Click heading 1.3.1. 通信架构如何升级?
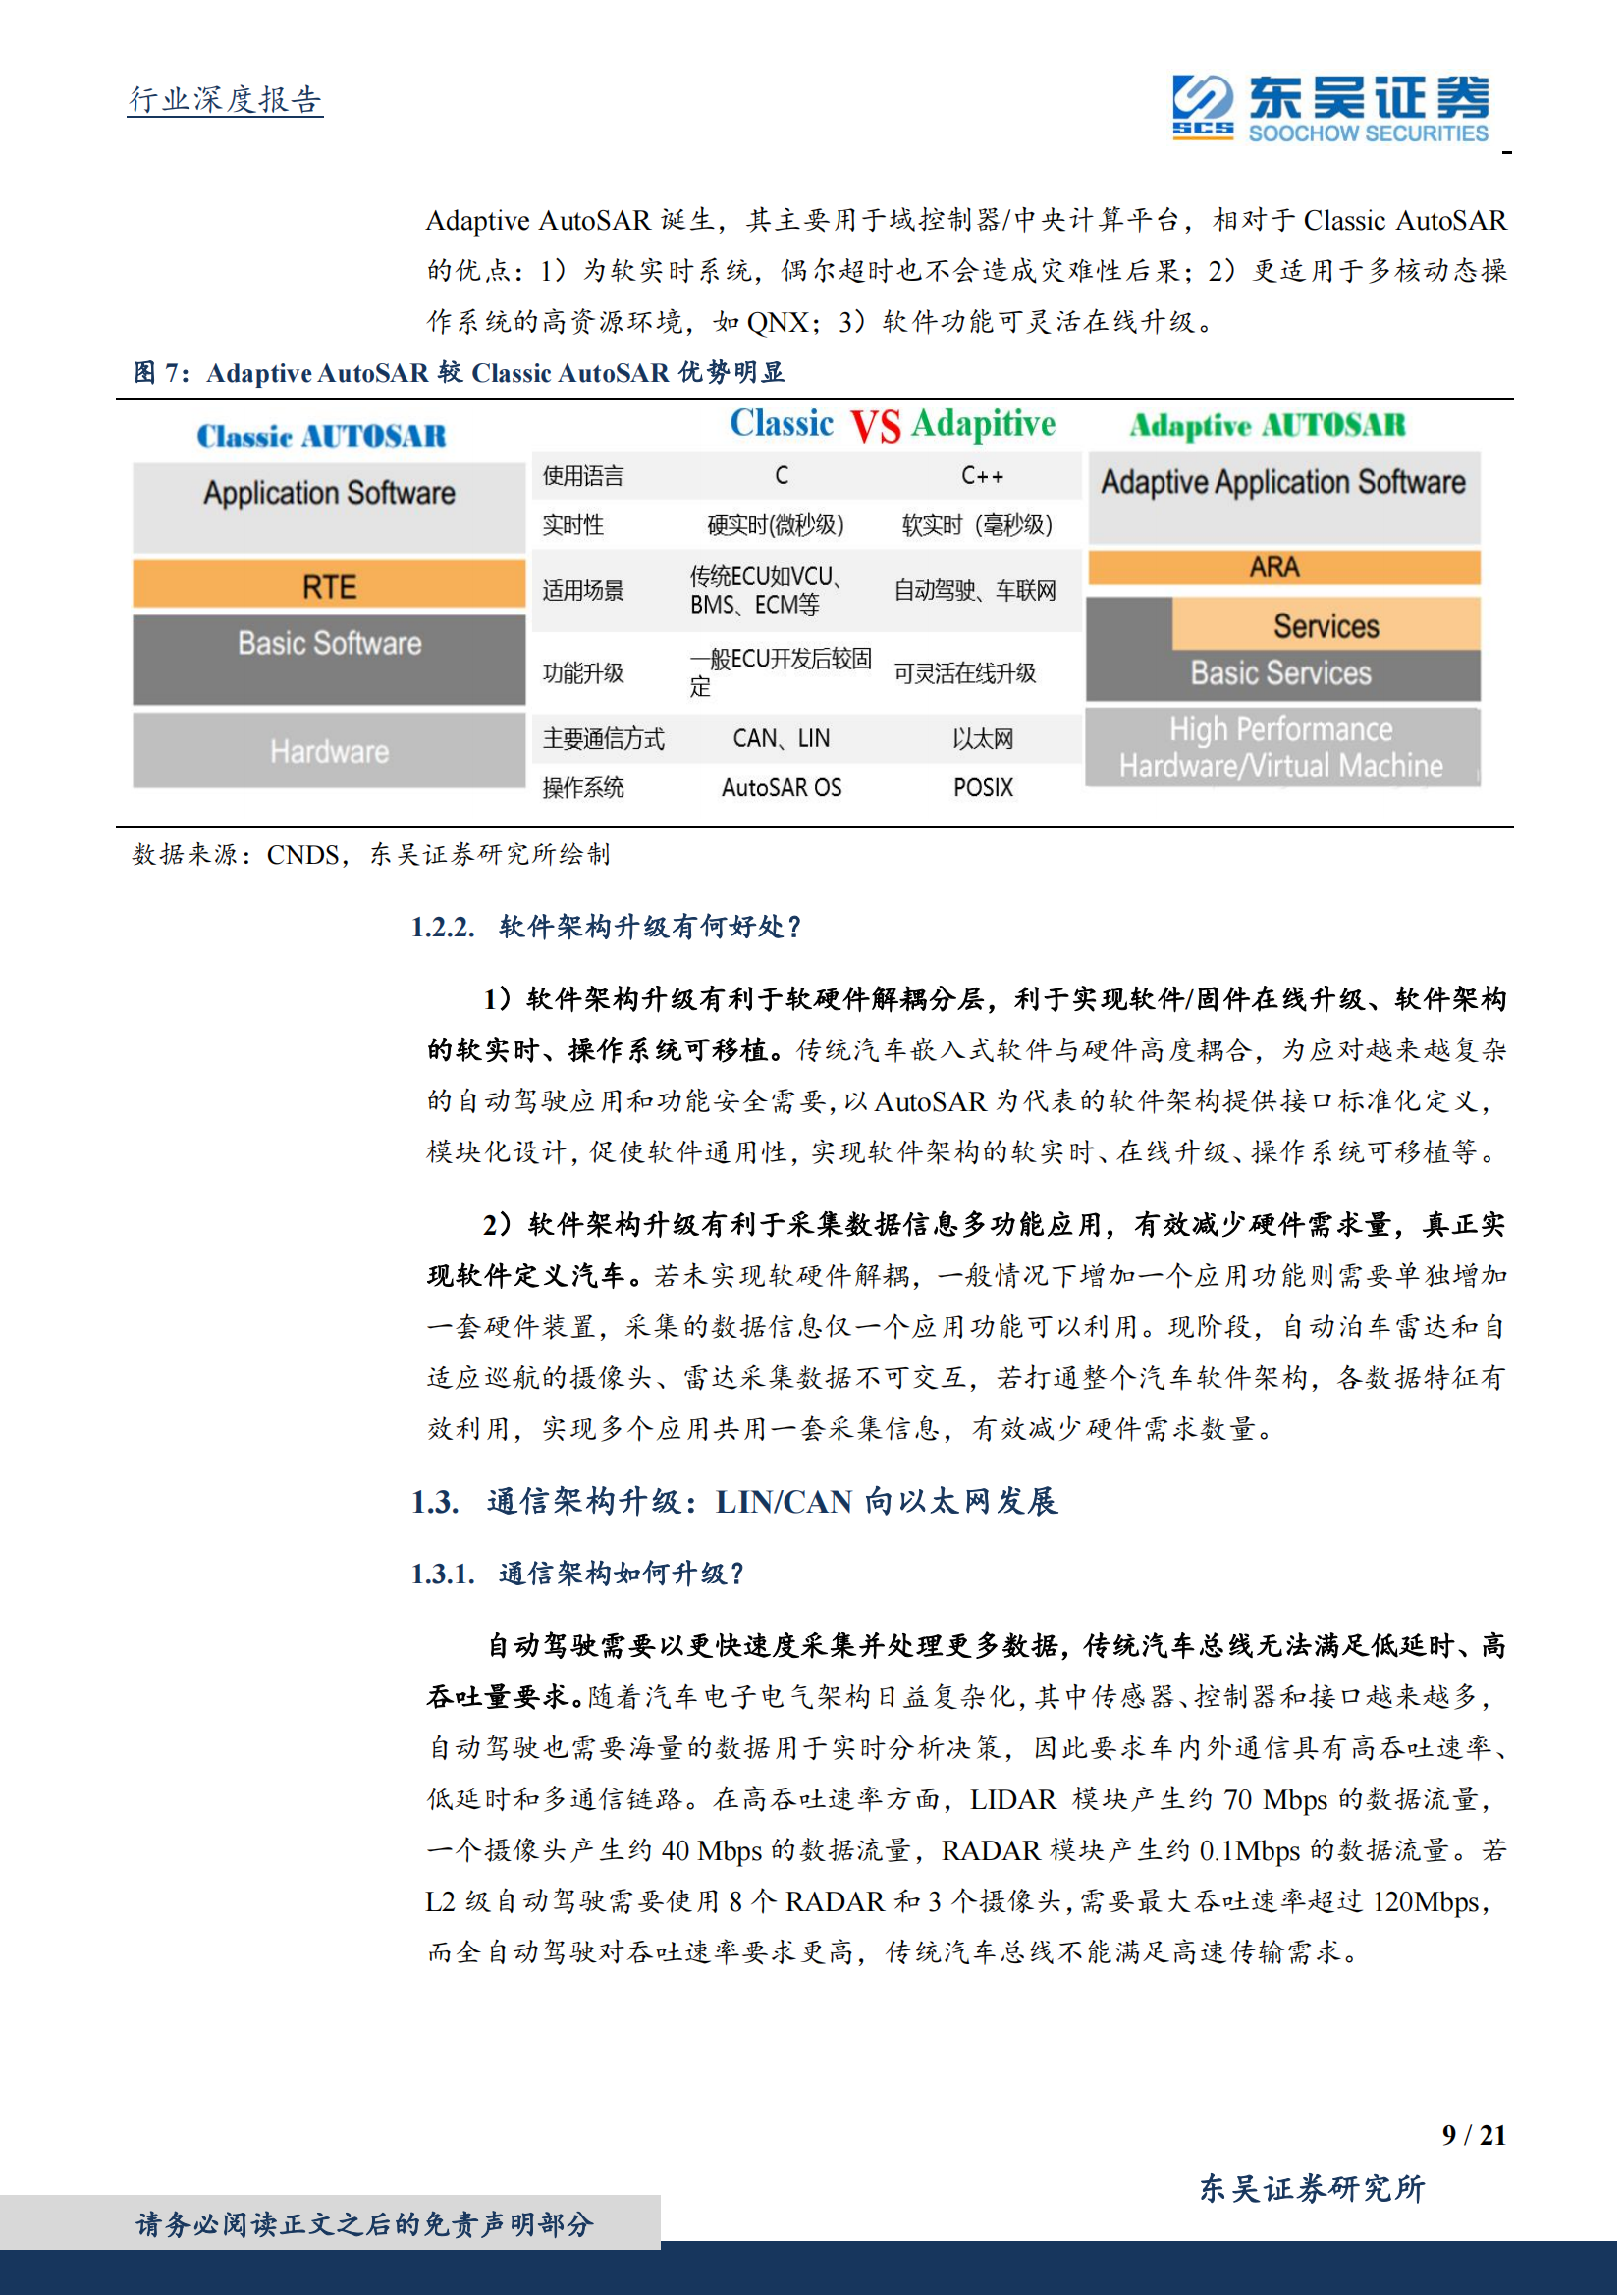1624x2296 pixels. click(x=577, y=1574)
